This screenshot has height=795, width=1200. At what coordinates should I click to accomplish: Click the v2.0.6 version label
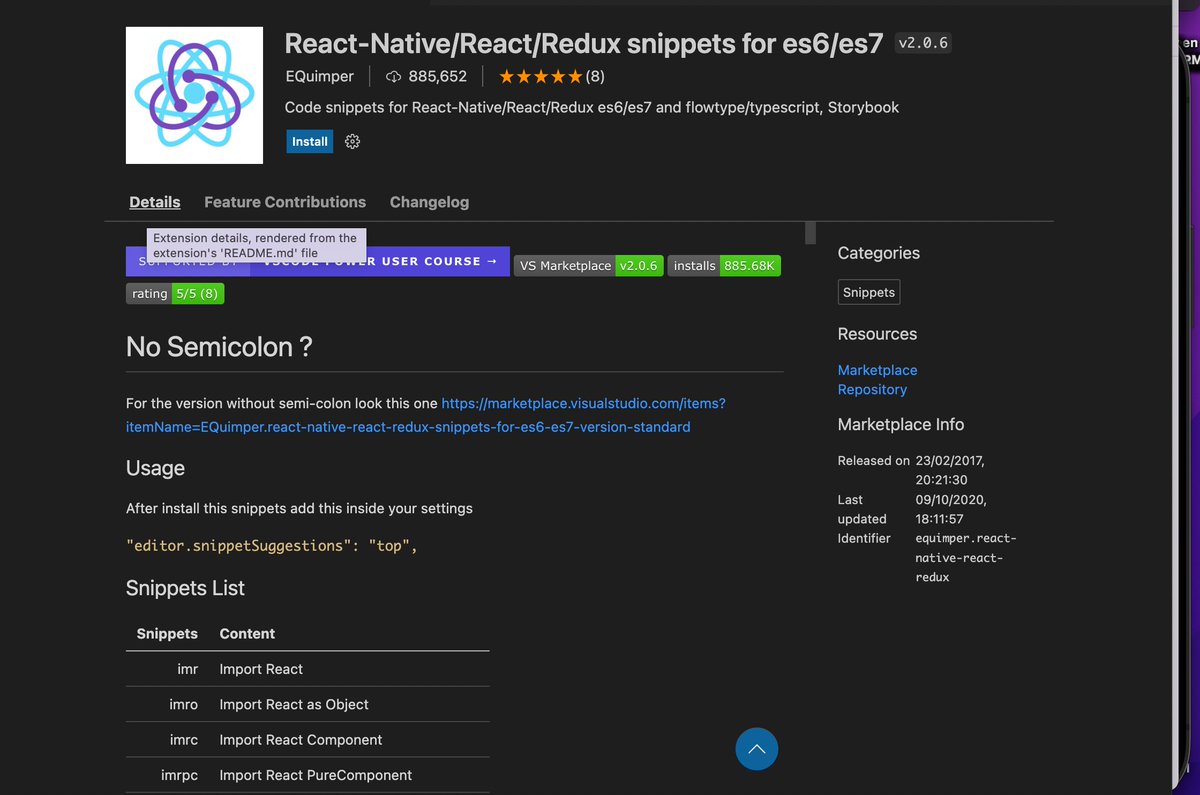[923, 43]
